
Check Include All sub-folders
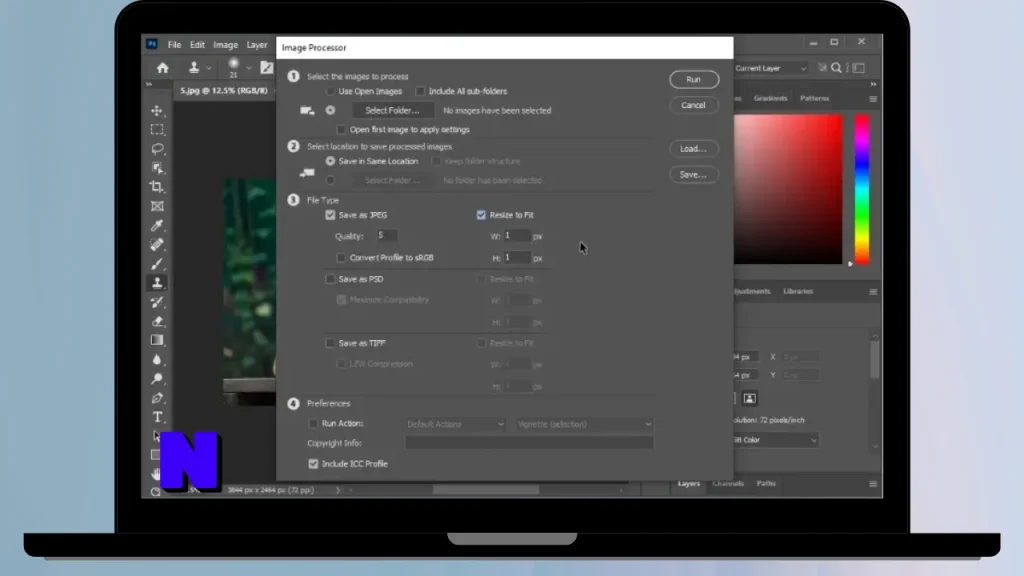click(x=420, y=91)
